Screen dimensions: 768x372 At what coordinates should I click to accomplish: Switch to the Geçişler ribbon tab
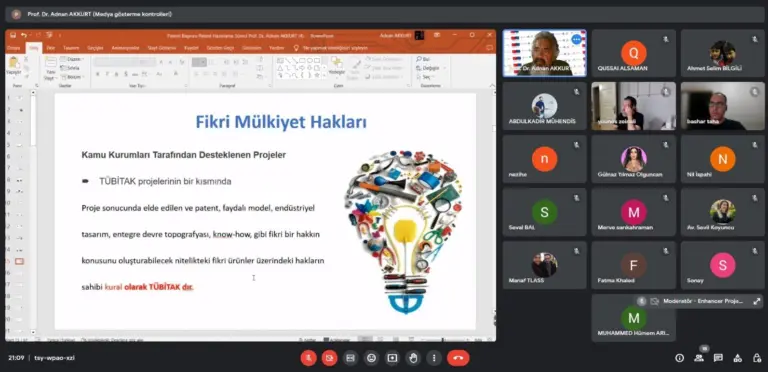click(95, 48)
